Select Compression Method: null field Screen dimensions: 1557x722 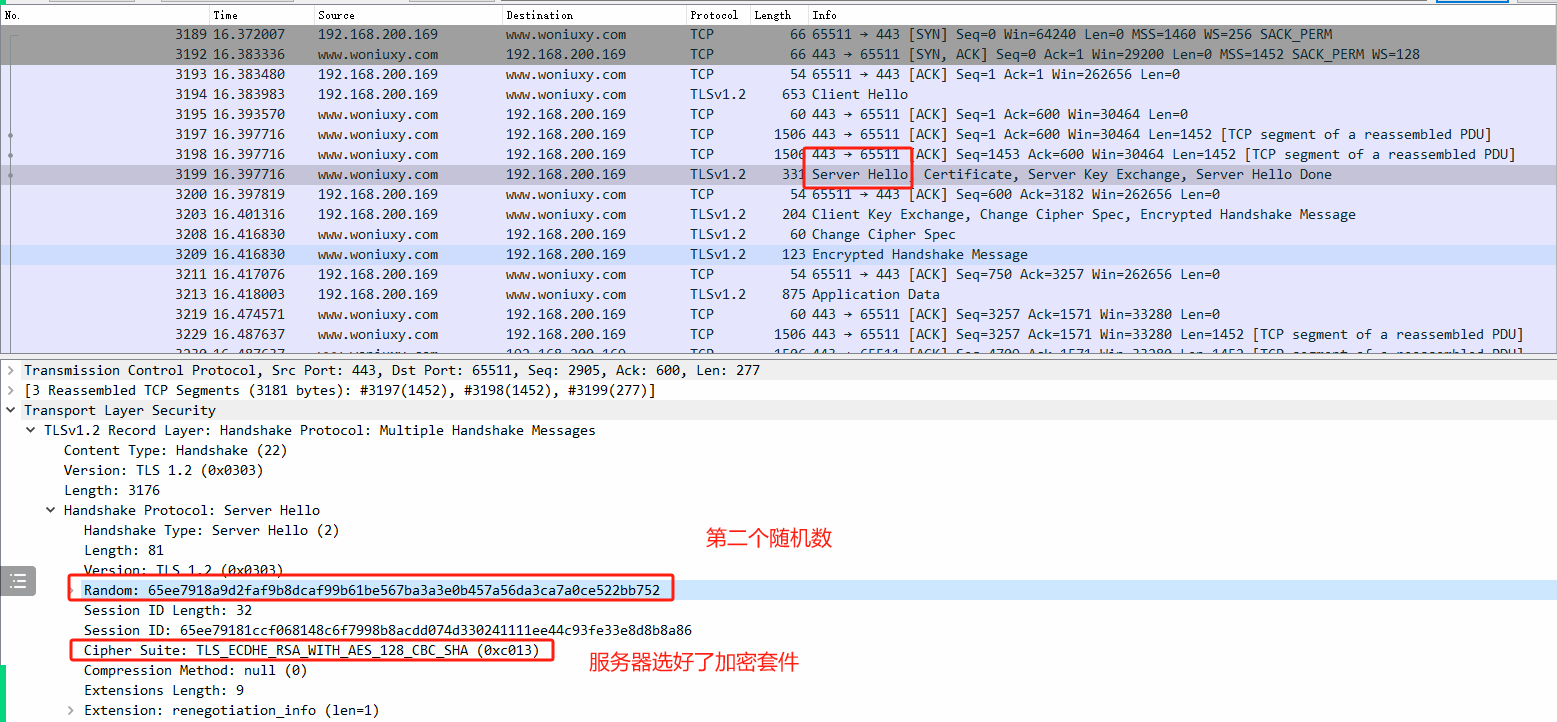pos(196,670)
